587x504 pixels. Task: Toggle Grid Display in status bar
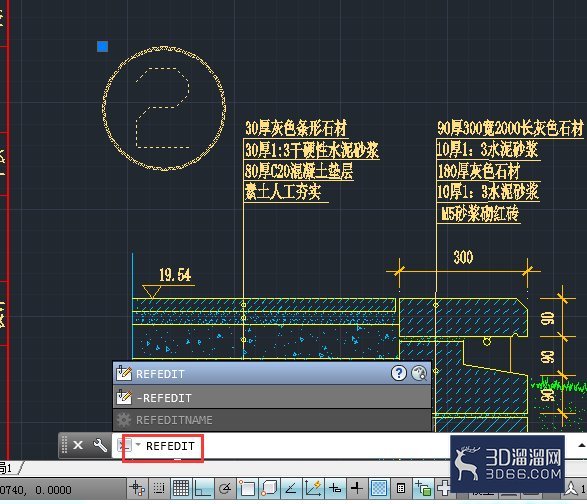[x=181, y=488]
